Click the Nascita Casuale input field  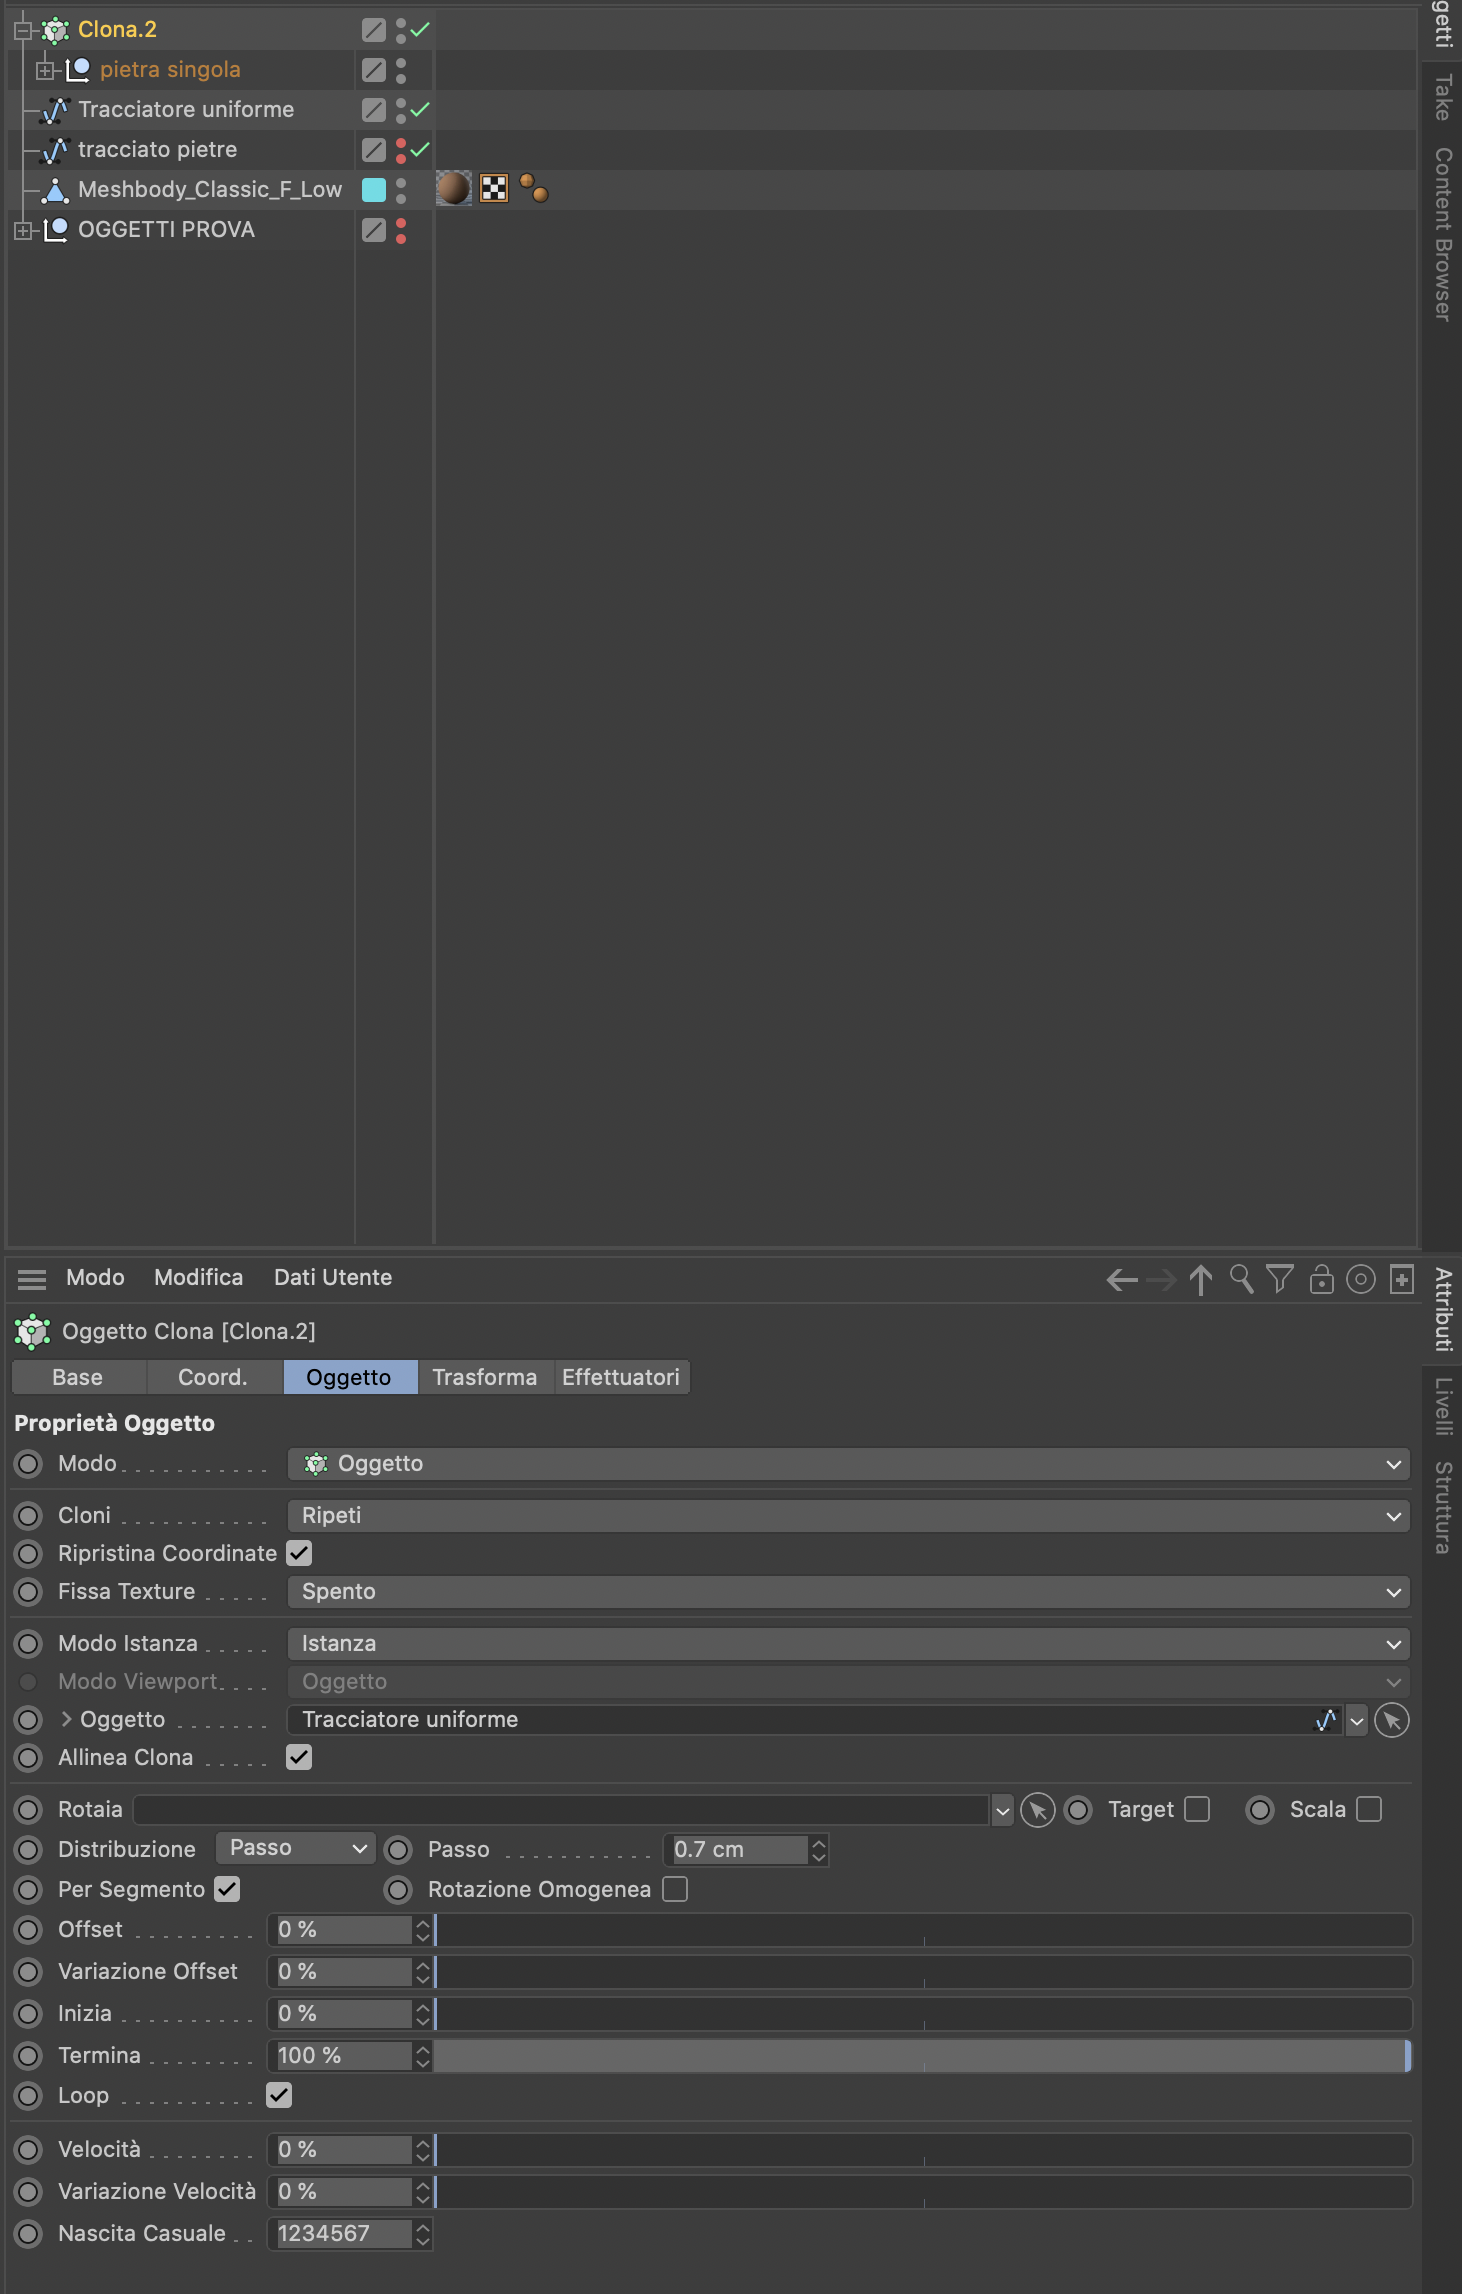(340, 2233)
